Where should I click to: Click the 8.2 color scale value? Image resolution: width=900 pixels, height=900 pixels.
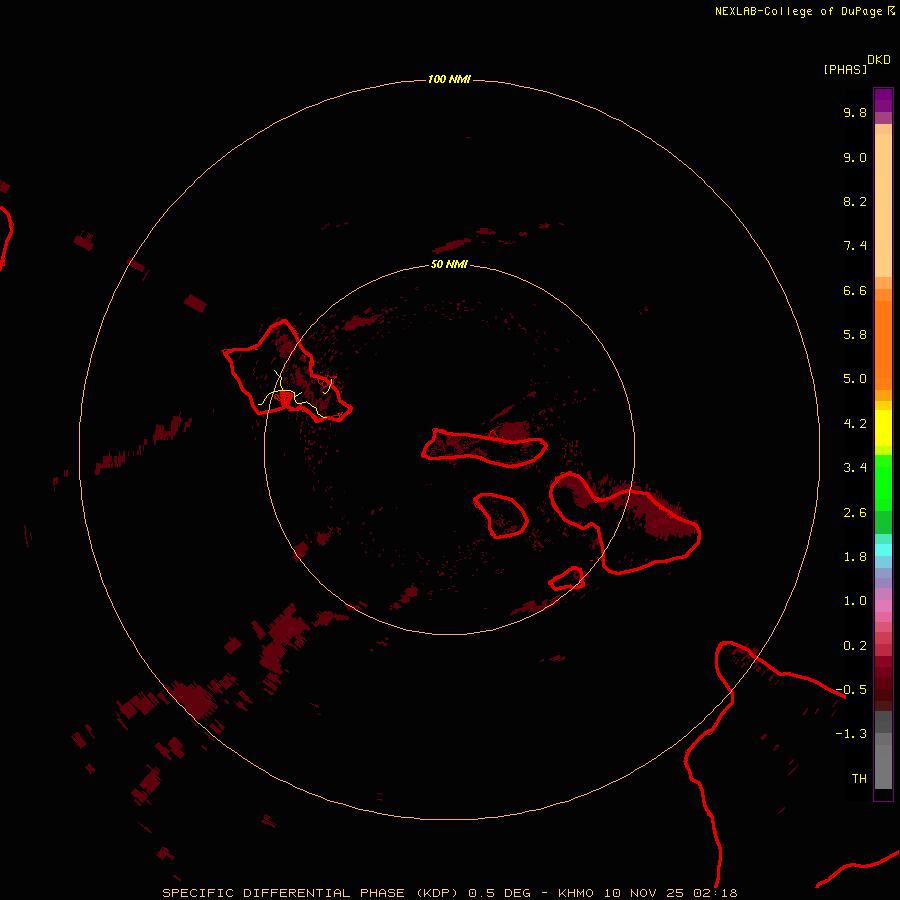tap(855, 201)
